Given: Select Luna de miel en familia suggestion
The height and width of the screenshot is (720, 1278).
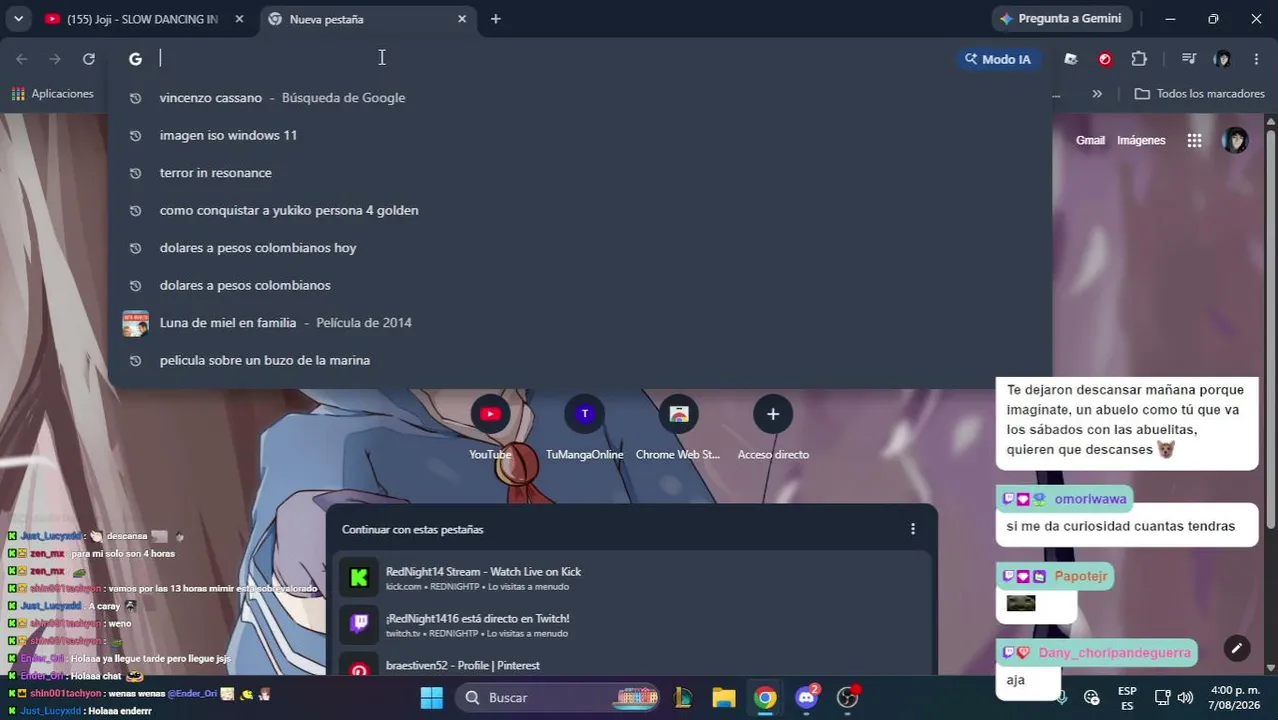Looking at the screenshot, I should pyautogui.click(x=580, y=323).
